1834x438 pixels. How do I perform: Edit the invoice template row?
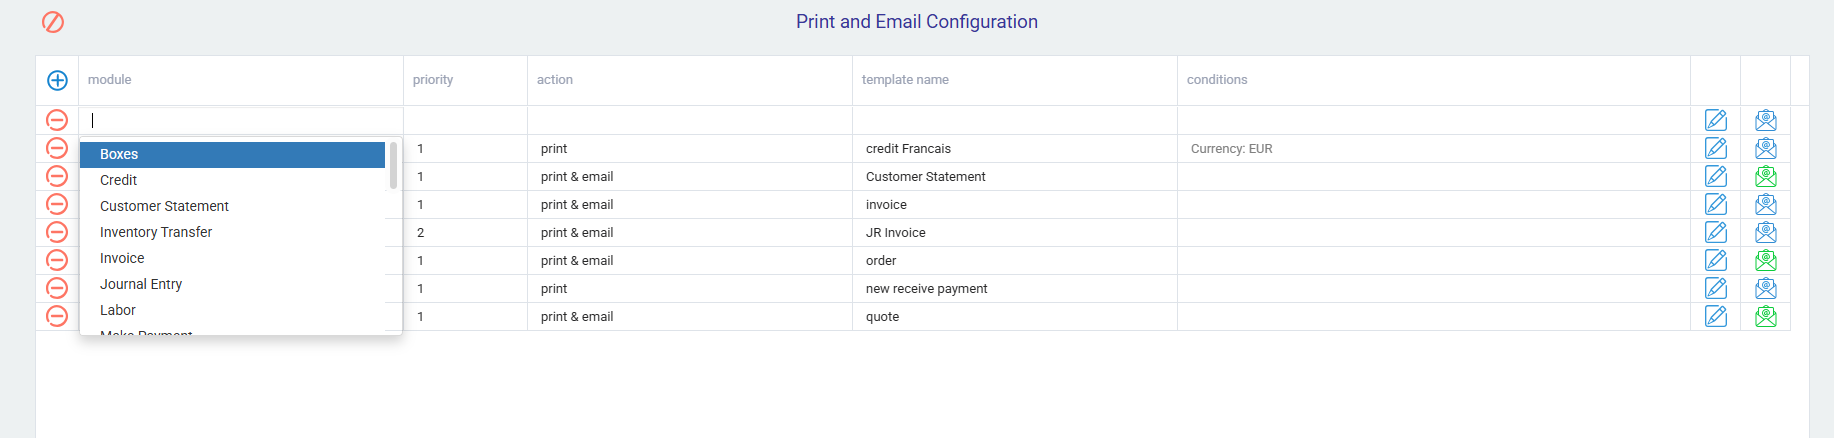point(1715,204)
